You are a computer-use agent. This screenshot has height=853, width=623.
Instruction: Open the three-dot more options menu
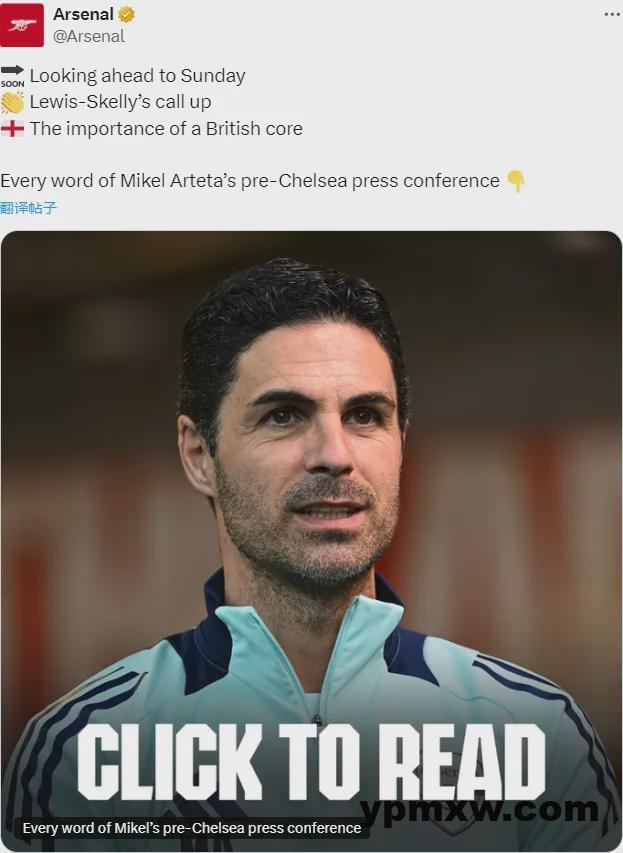pos(613,14)
